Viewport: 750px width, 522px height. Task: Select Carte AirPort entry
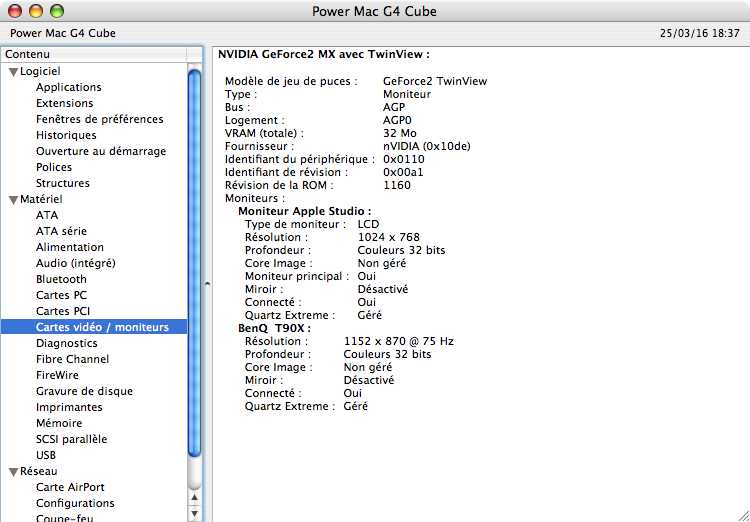(x=70, y=487)
